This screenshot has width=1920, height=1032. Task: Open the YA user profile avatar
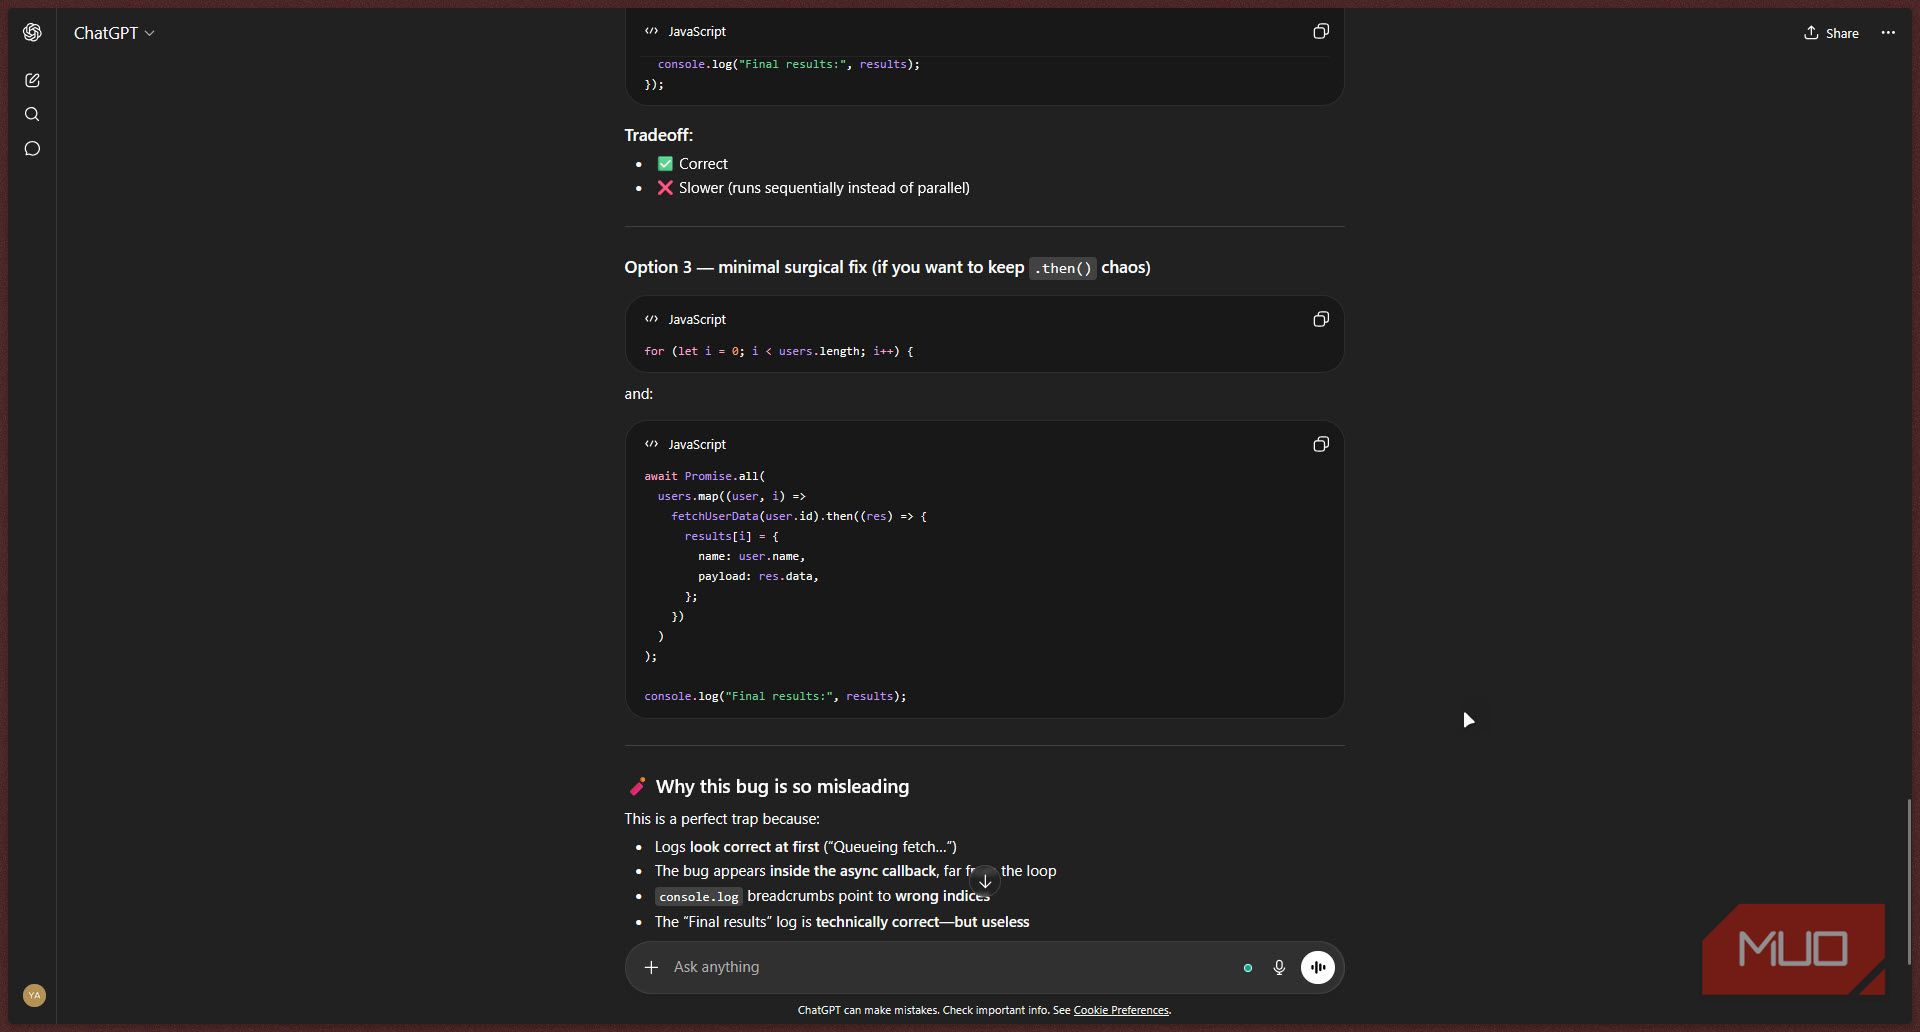(x=34, y=995)
